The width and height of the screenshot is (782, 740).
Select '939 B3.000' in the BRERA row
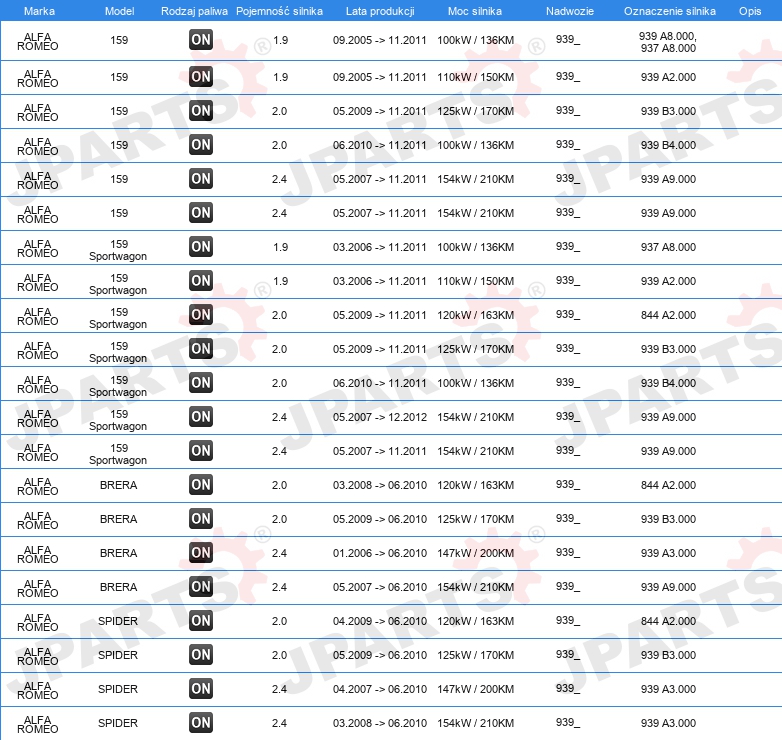[668, 519]
